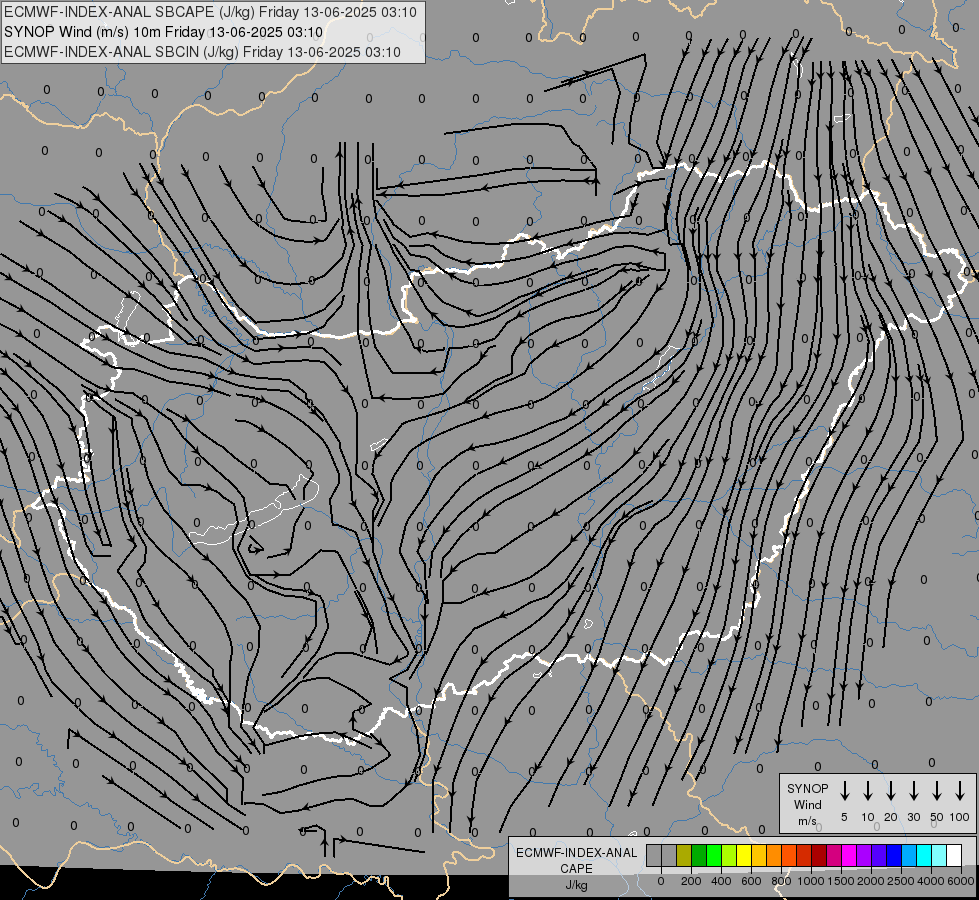Click the 1000 tick label on CAPE scale
Image resolution: width=979 pixels, height=900 pixels.
pyautogui.click(x=811, y=881)
